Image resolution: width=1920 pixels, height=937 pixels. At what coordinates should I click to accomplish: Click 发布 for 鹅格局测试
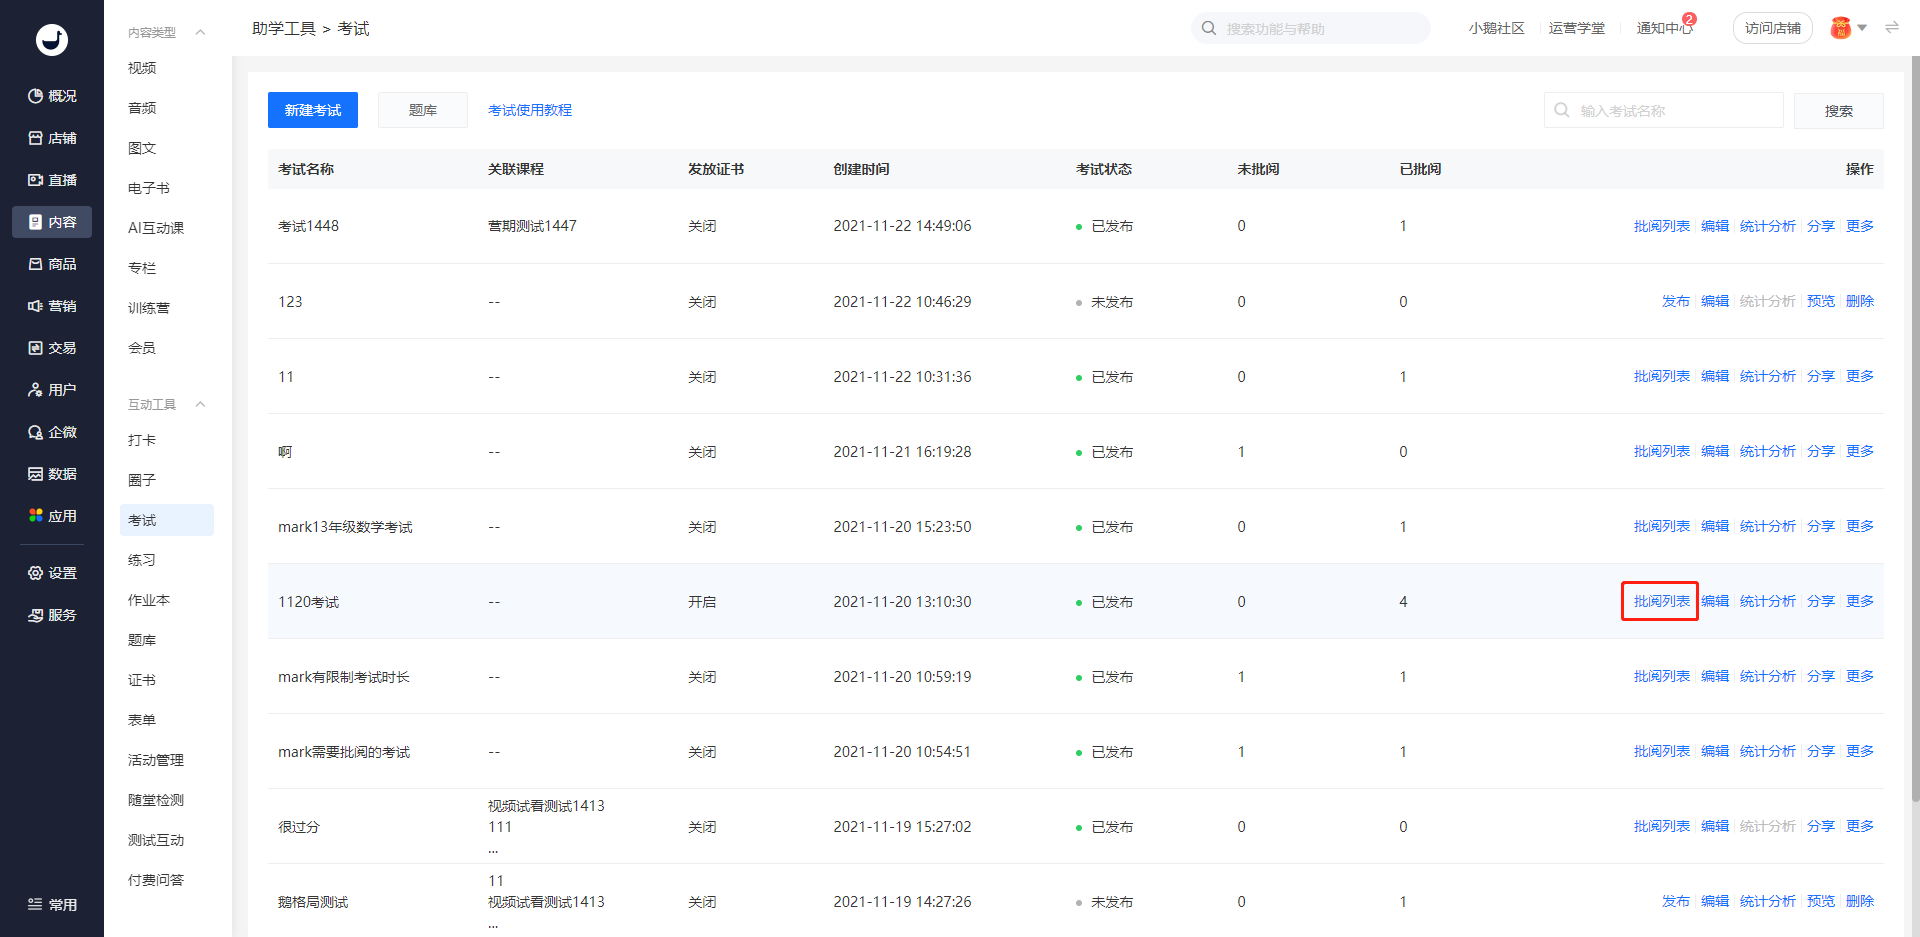click(x=1676, y=901)
